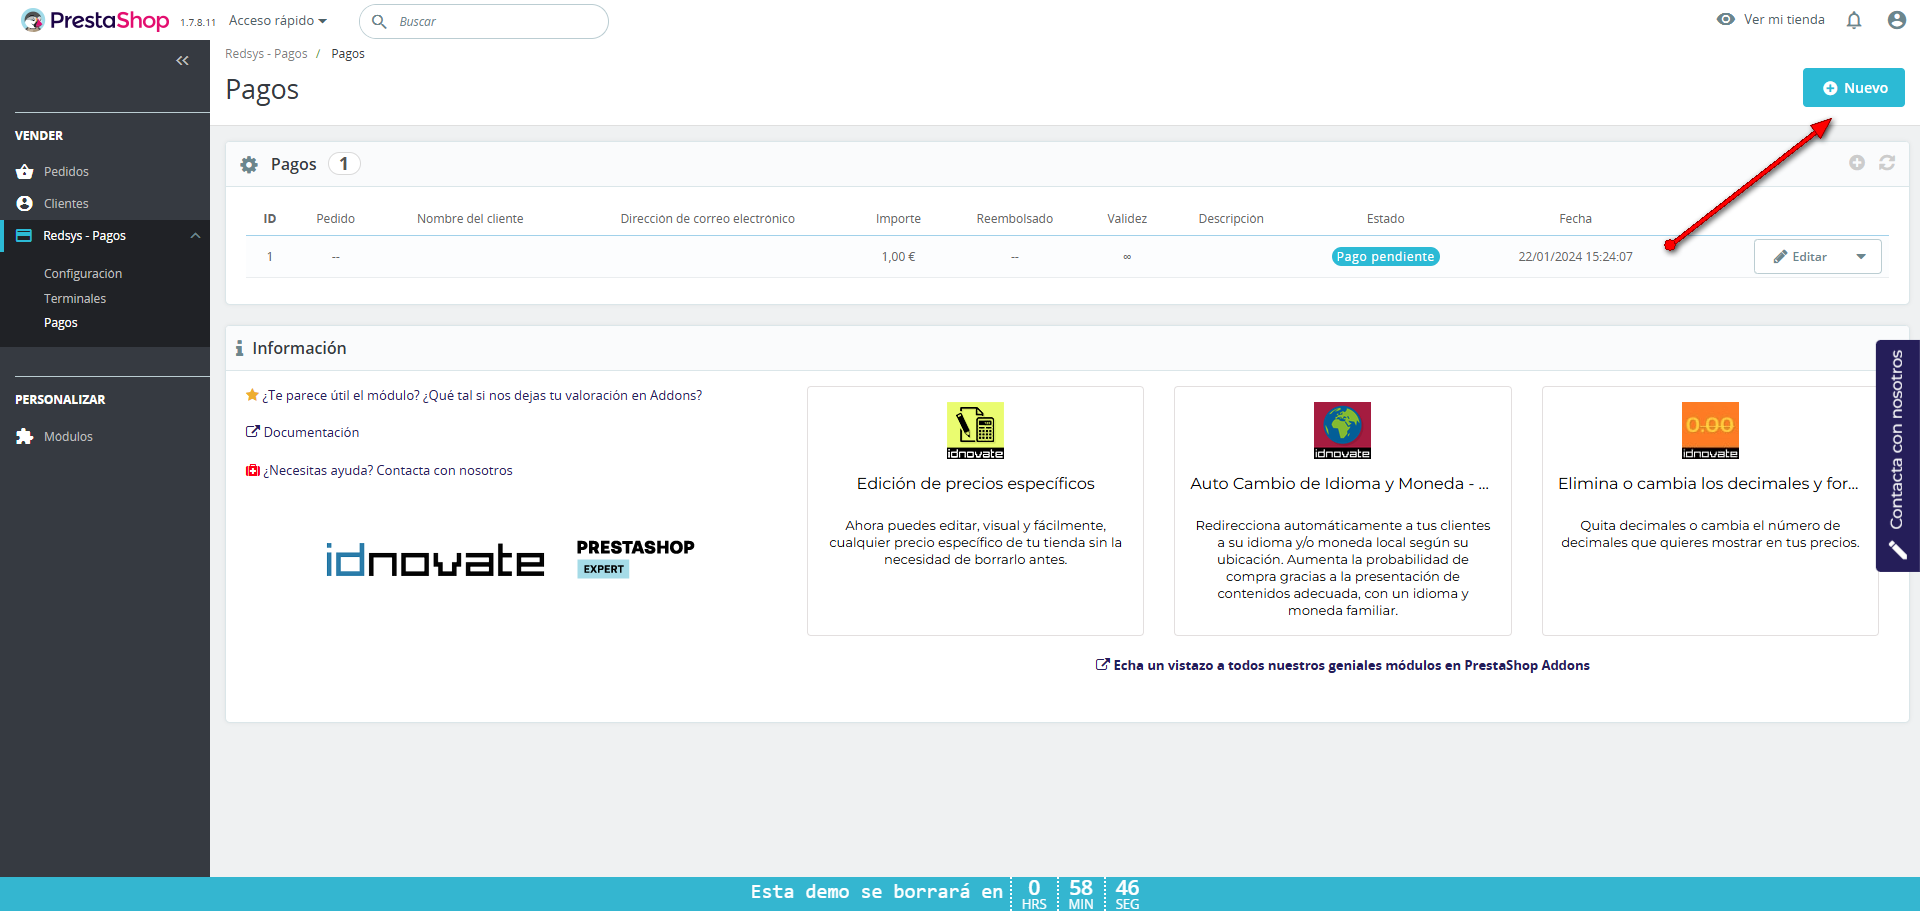Click the Auto Cambio de Idioma y Moneda title

click(x=1339, y=484)
